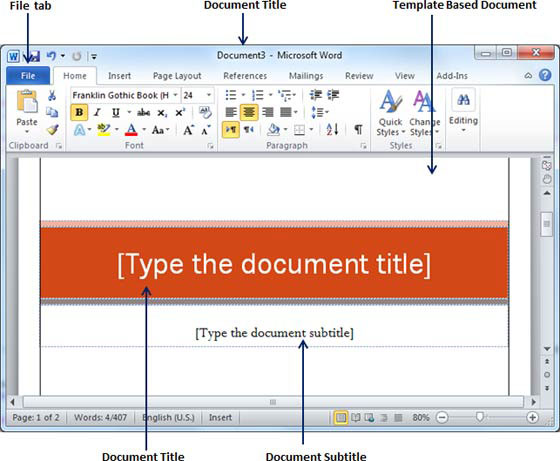Viewport: 560px width, 461px height.
Task: Select the Format Painter brush
Action: 52,130
